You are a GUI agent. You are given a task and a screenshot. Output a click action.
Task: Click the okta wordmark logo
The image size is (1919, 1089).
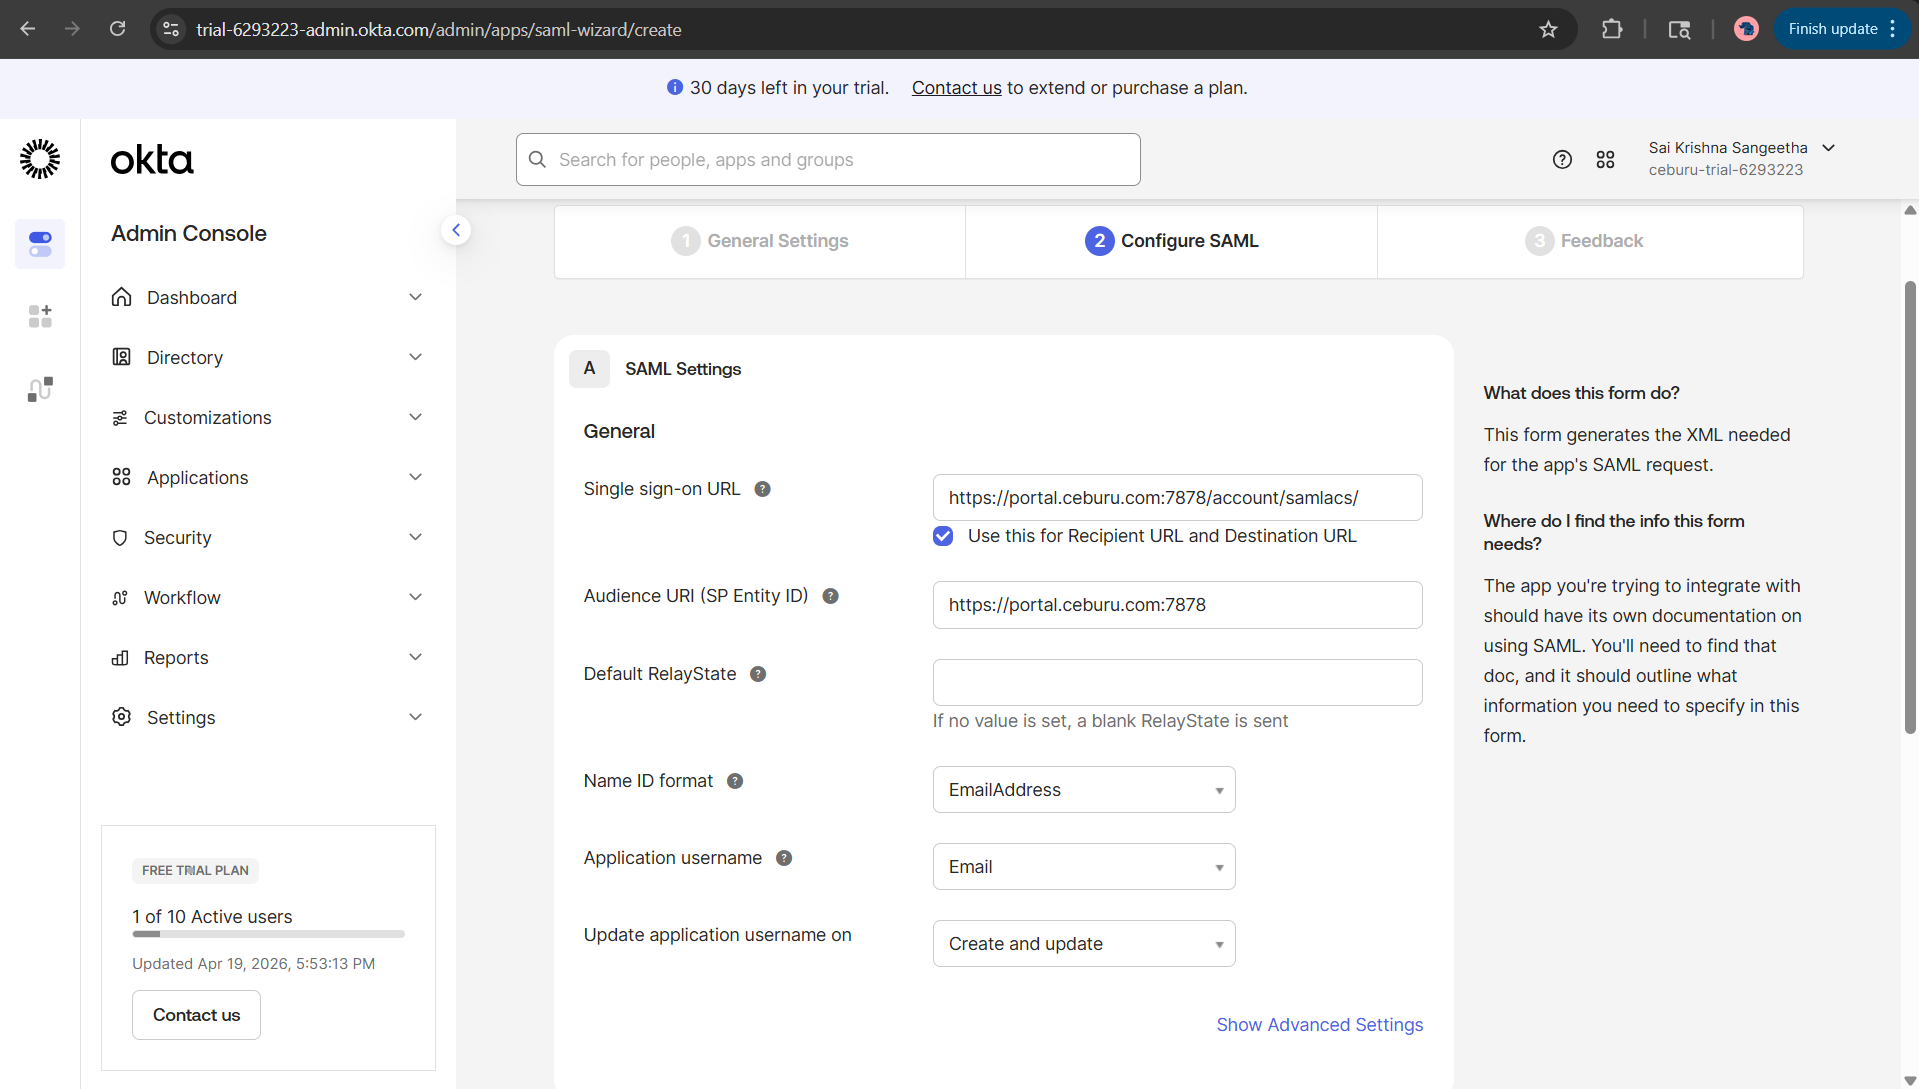pos(152,160)
